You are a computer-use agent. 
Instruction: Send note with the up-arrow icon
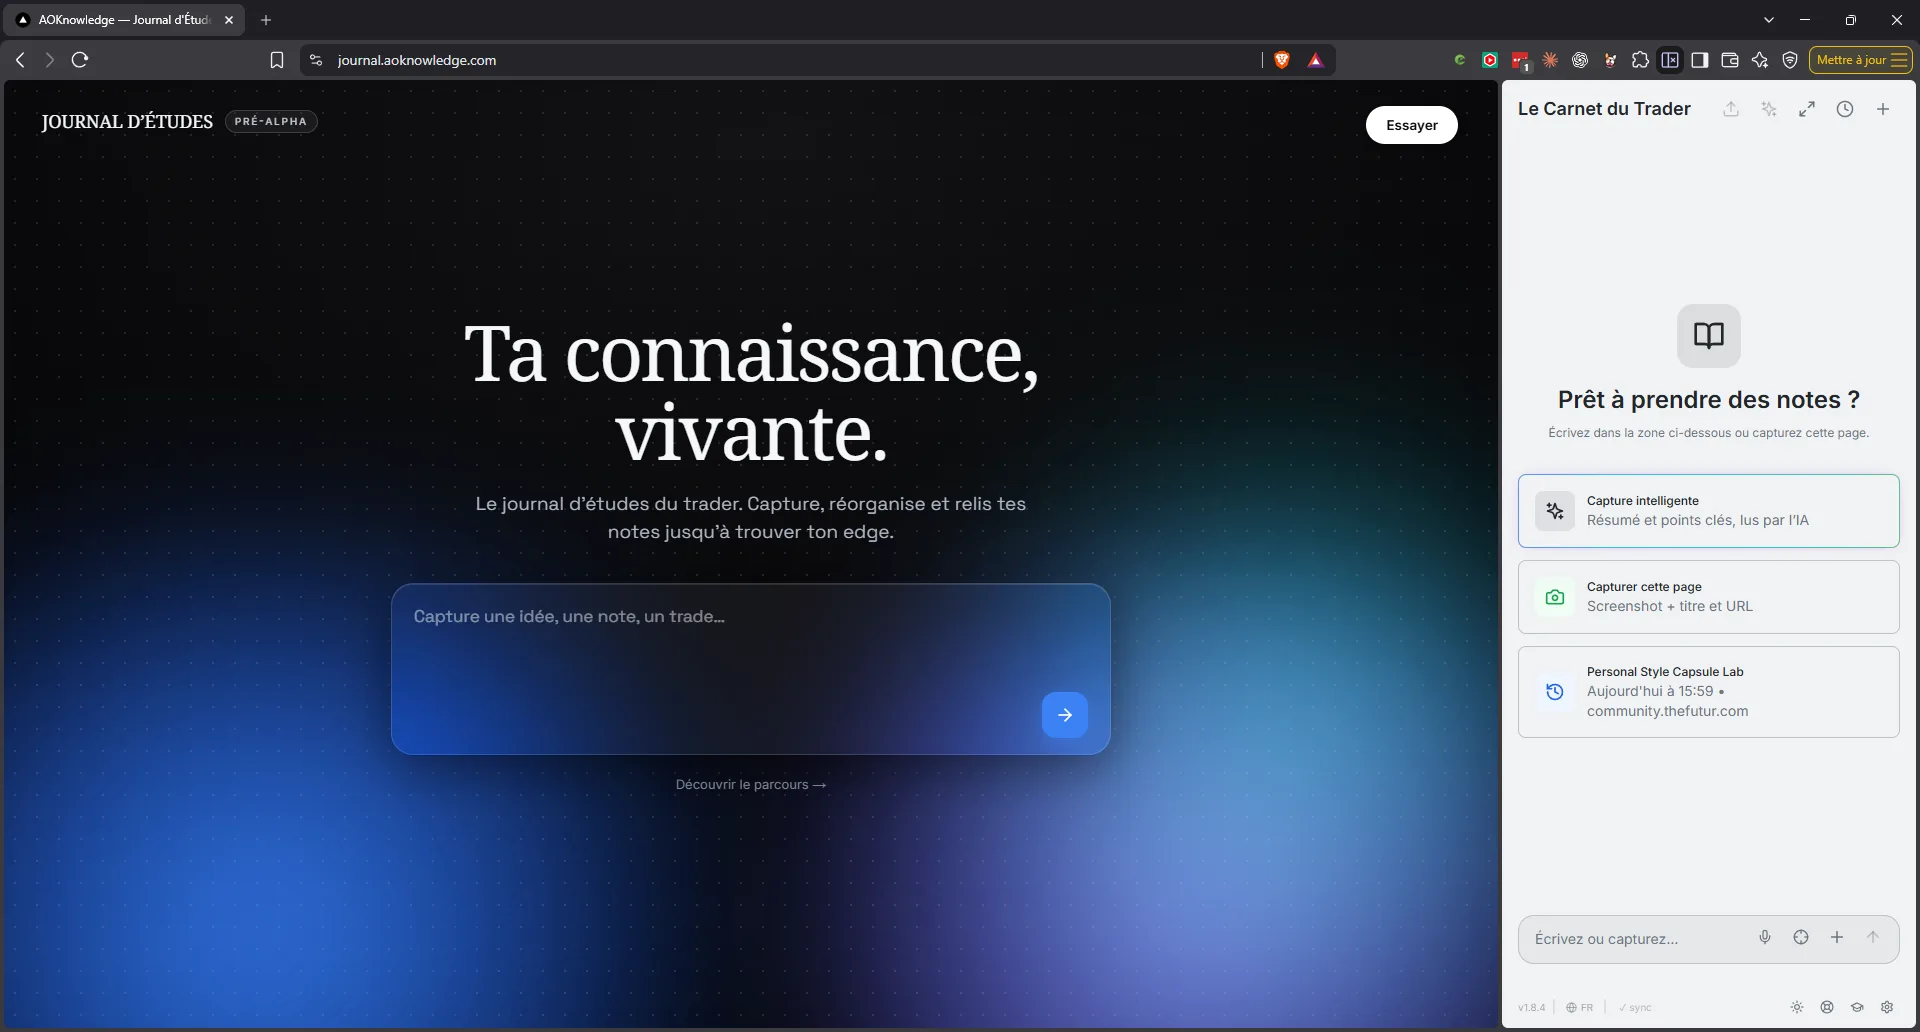1873,937
